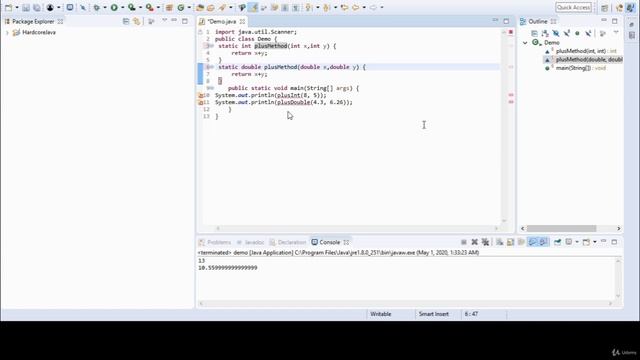Viewport: 640px width, 360px height.
Task: Click the New Java Class green icon
Action: [x=180, y=7]
